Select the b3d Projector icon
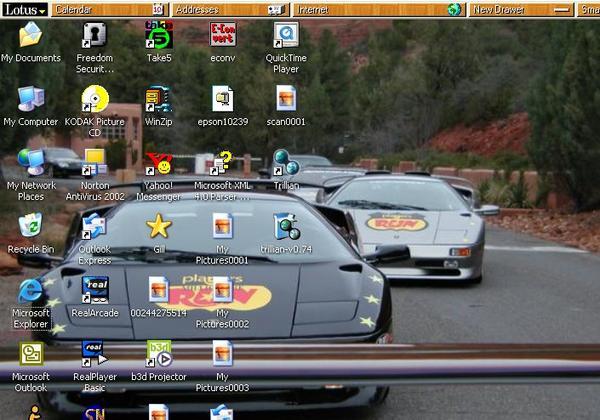Image resolution: width=600 pixels, height=420 pixels. point(159,354)
